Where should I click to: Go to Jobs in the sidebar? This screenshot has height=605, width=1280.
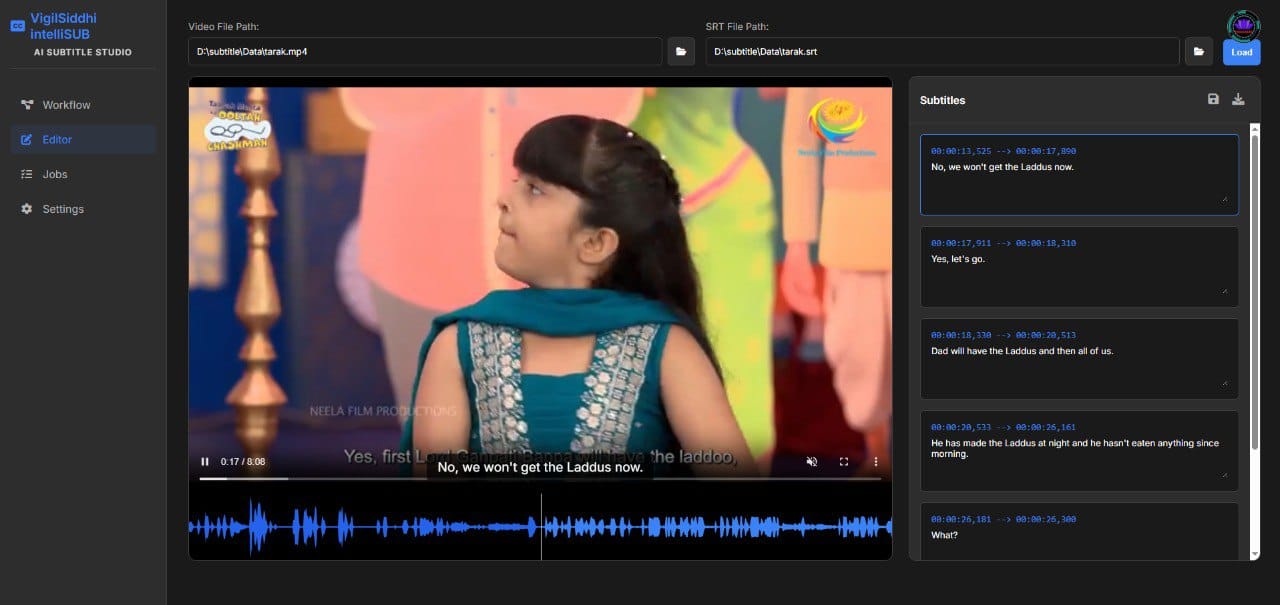pos(55,174)
